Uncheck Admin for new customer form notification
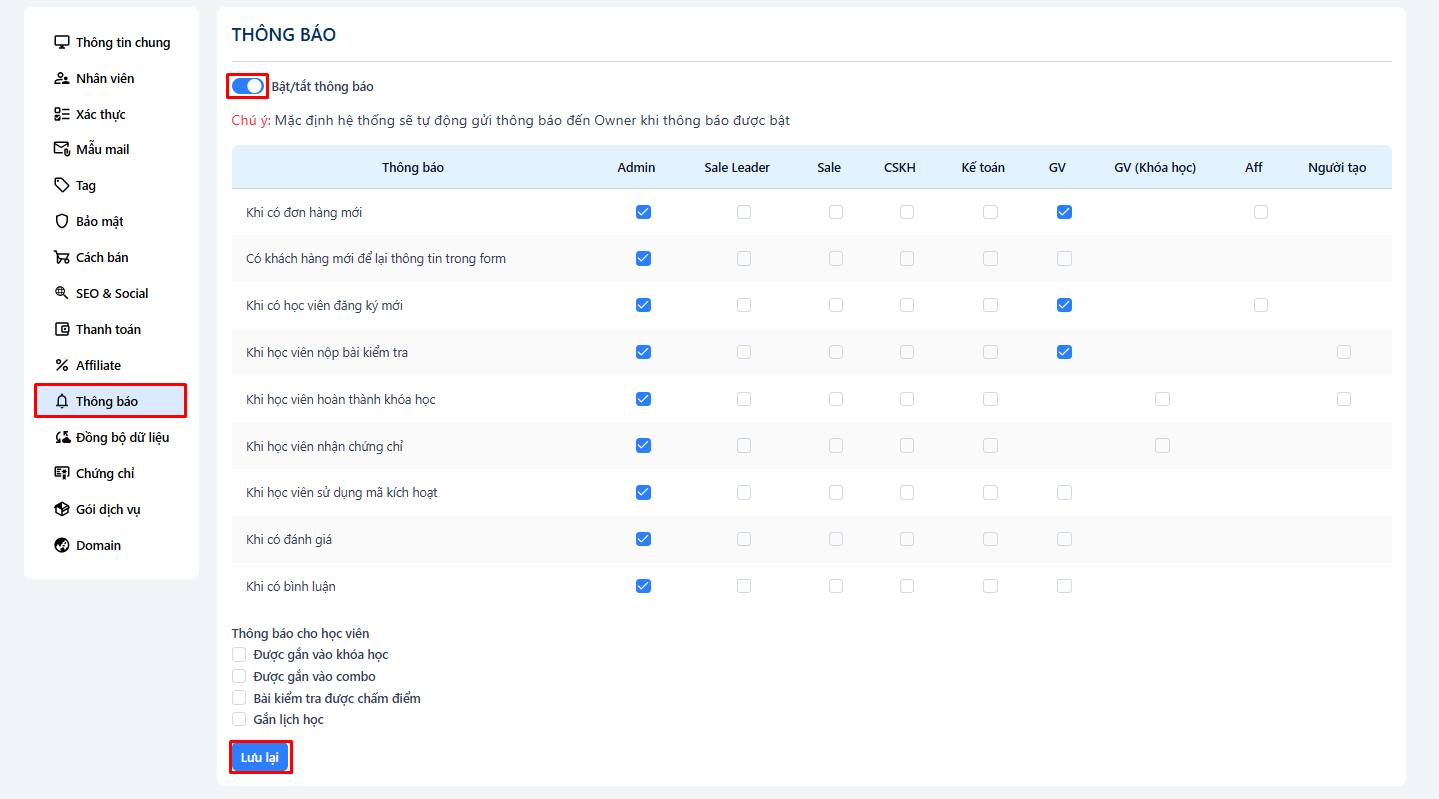 tap(643, 258)
